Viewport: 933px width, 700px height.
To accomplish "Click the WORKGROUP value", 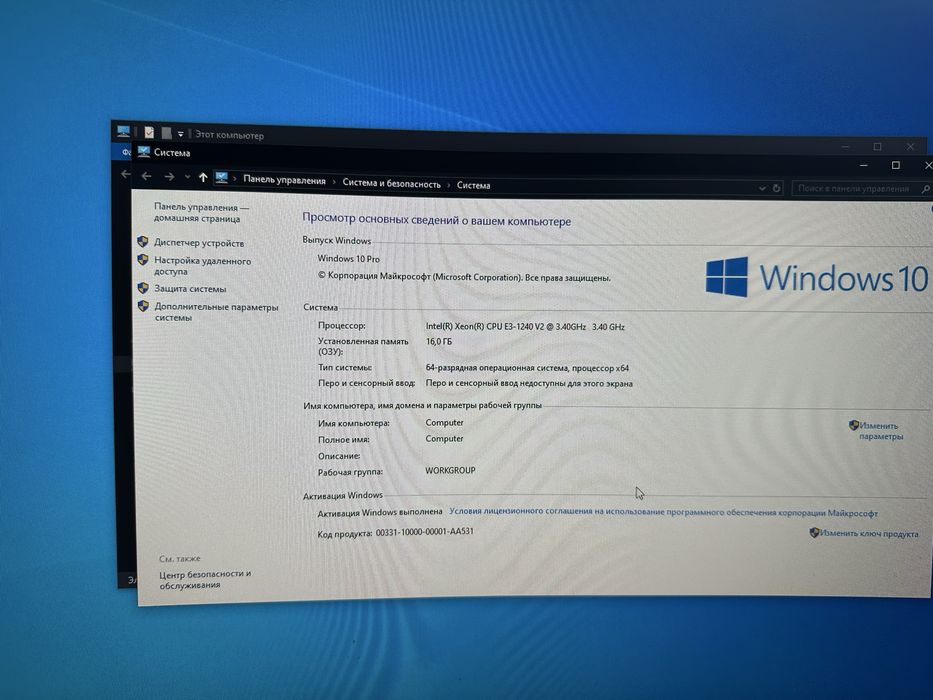I will [450, 470].
